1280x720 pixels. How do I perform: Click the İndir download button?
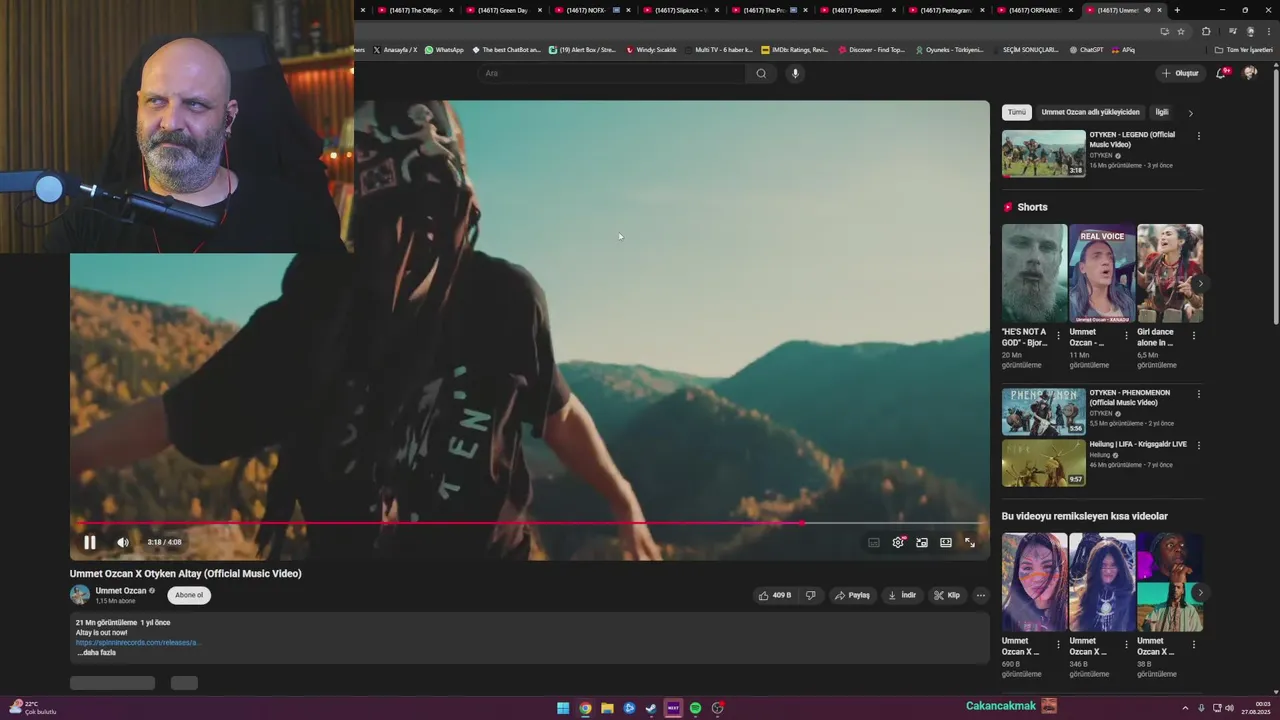(x=902, y=595)
